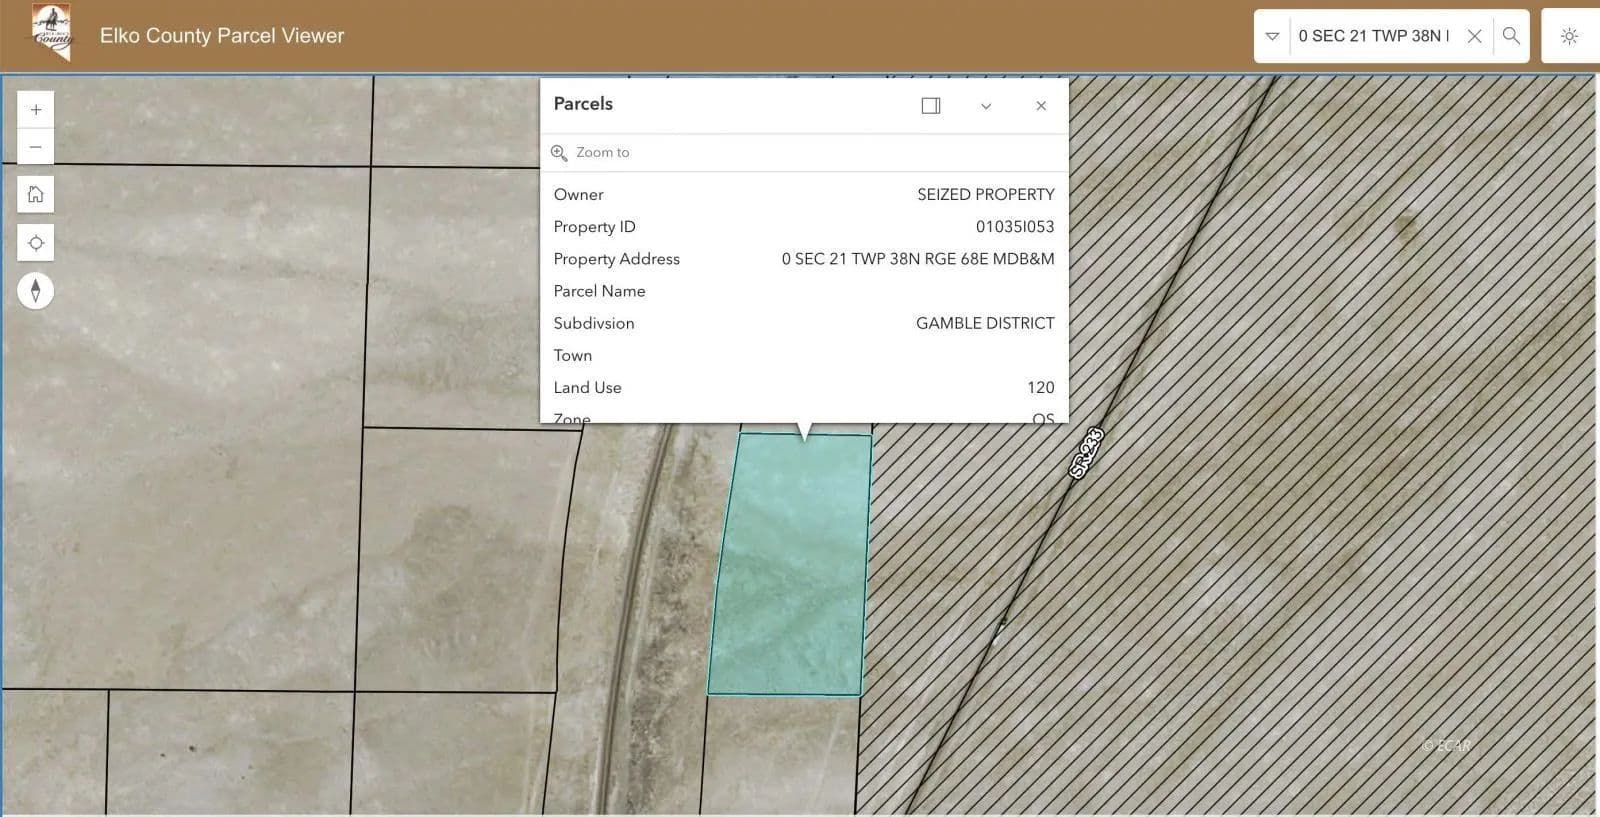Zoom in on the map
Image resolution: width=1600 pixels, height=817 pixels.
pyautogui.click(x=36, y=110)
